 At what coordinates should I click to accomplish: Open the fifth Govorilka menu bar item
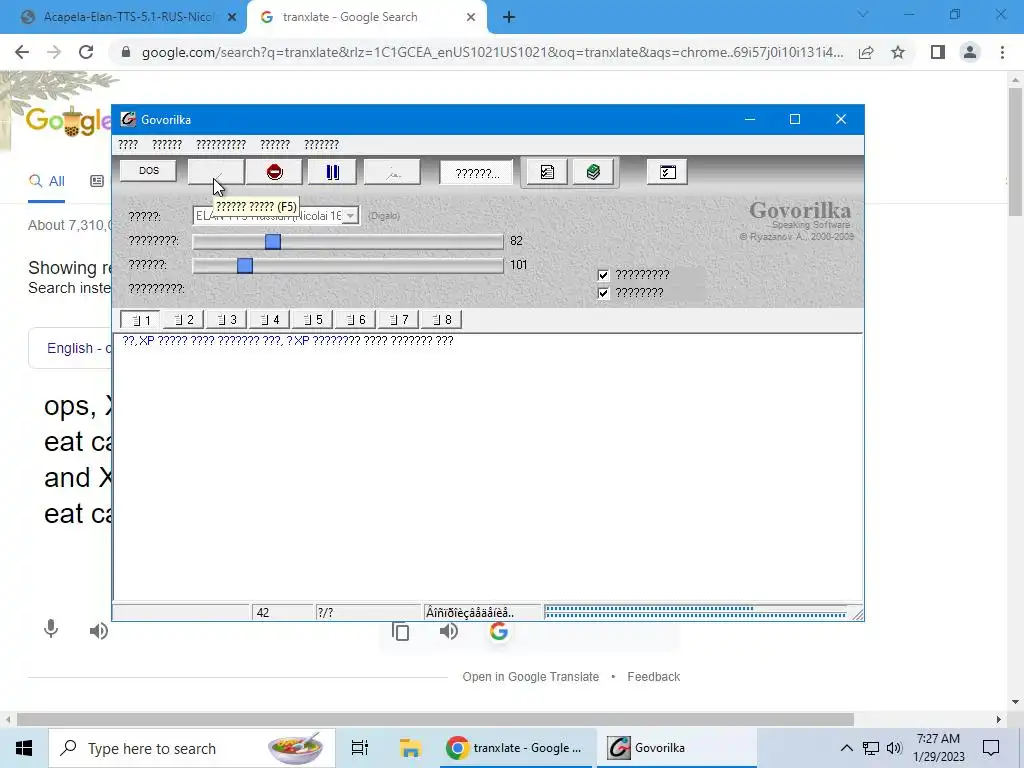tap(321, 144)
